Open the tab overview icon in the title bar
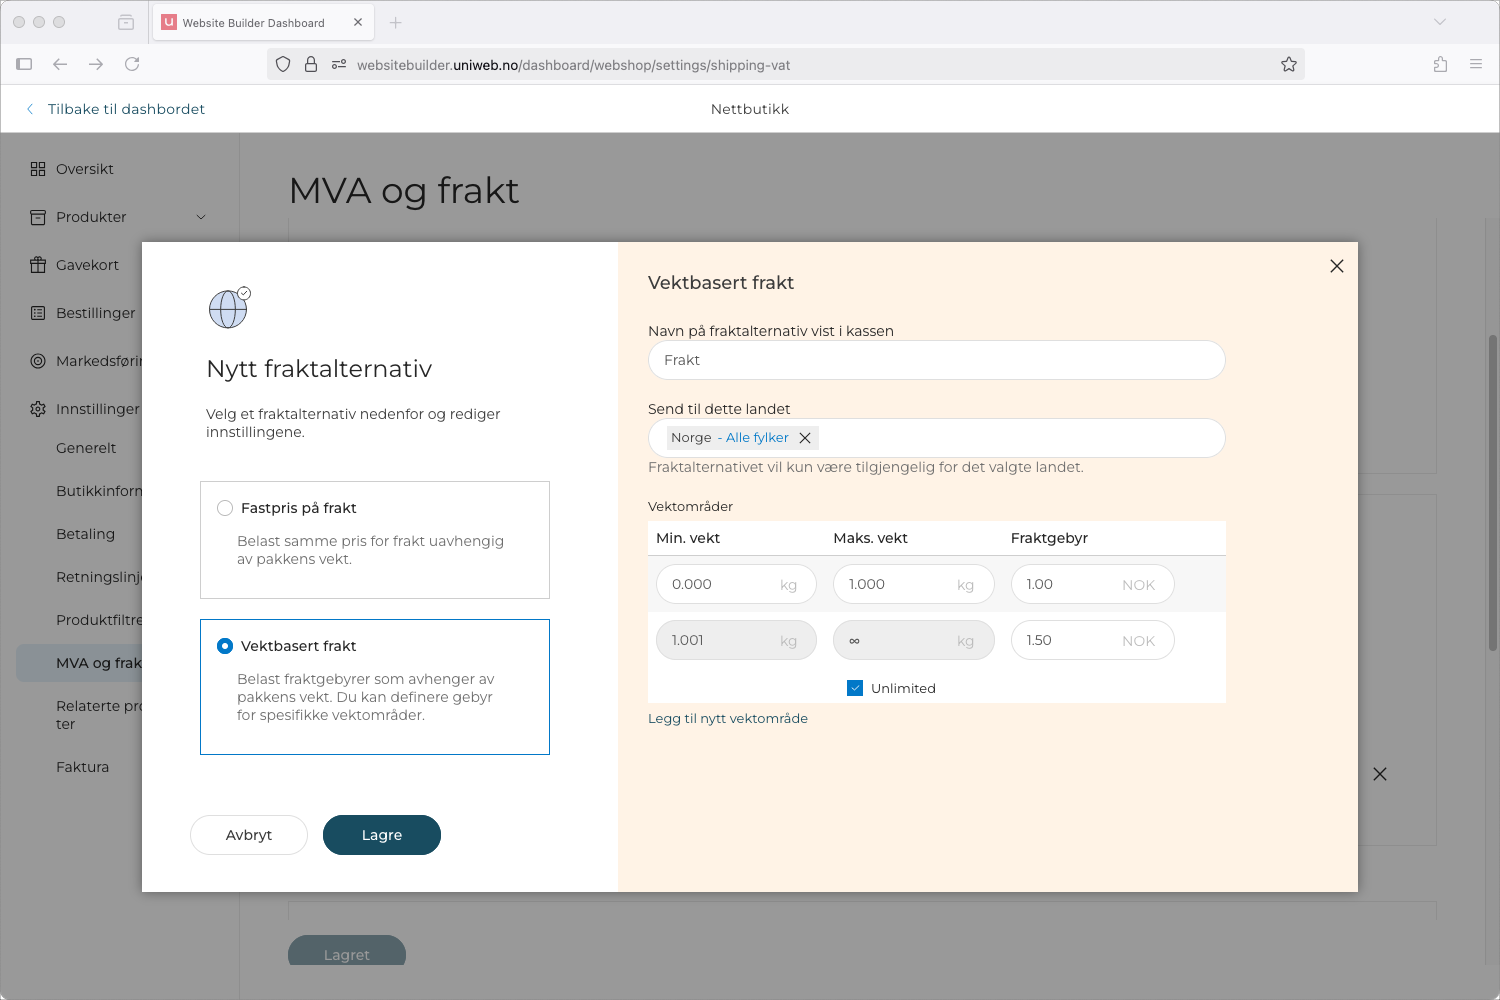Screen dimensions: 1500x1000 [126, 22]
